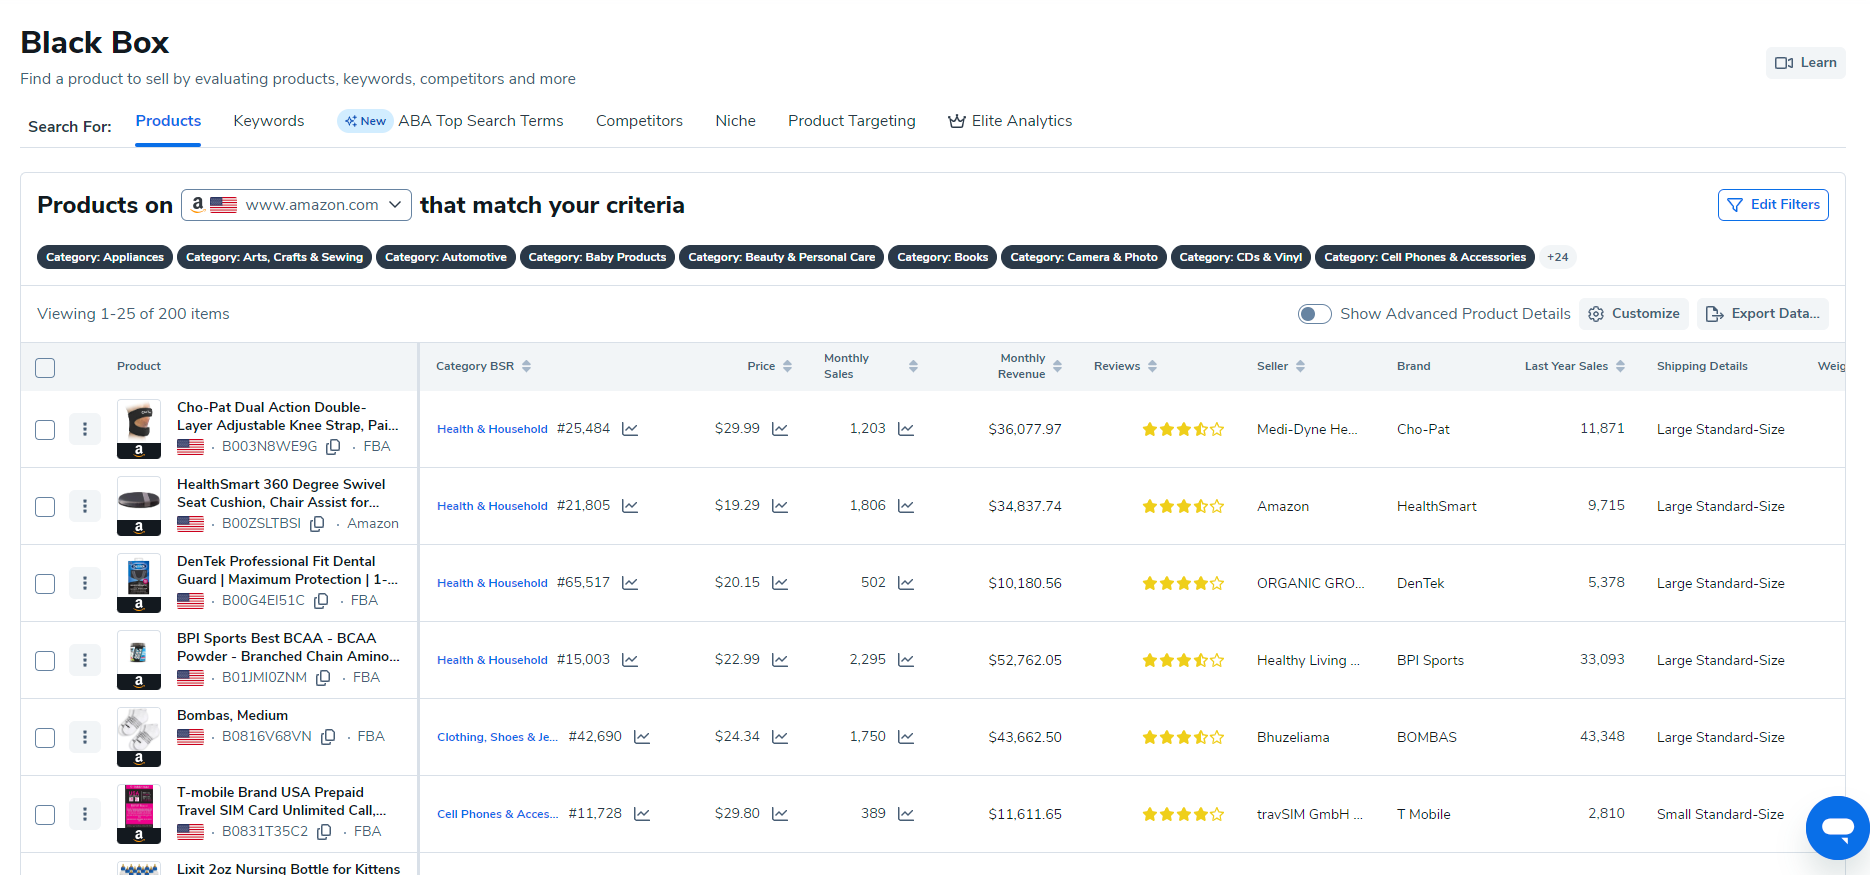Screen dimensions: 1870x875
Task: Check the BPI Sports BCAA row checkbox
Action: coord(45,661)
